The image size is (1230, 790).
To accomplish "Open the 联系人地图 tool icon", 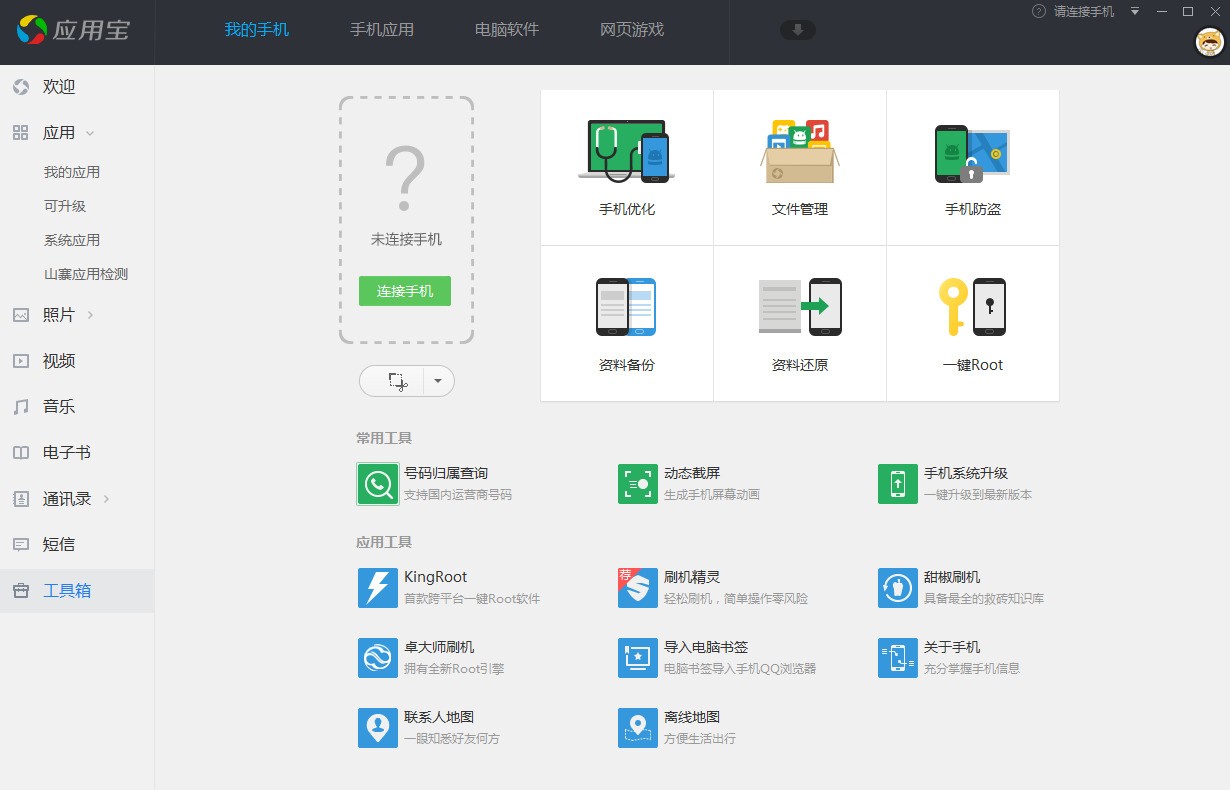I will click(378, 728).
